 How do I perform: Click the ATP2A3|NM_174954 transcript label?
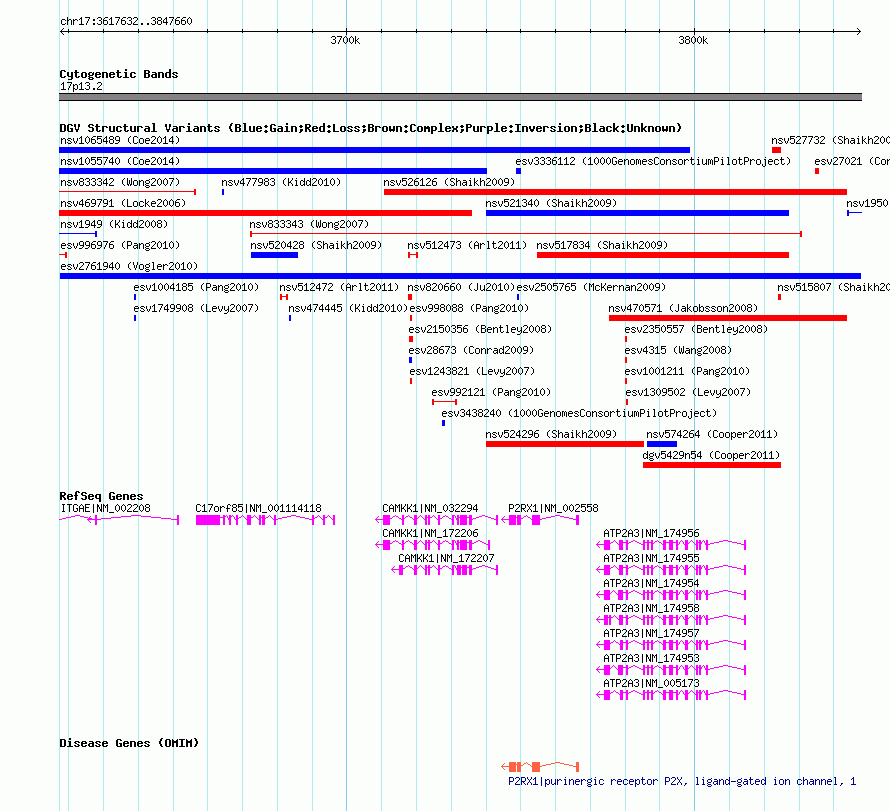pyautogui.click(x=651, y=583)
